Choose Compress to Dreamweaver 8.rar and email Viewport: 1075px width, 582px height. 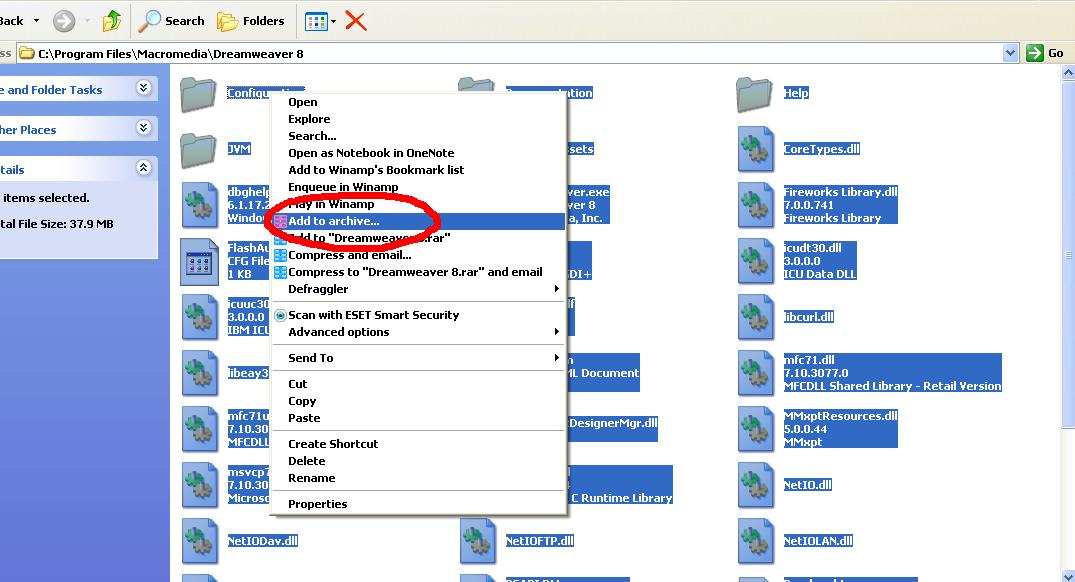418,272
